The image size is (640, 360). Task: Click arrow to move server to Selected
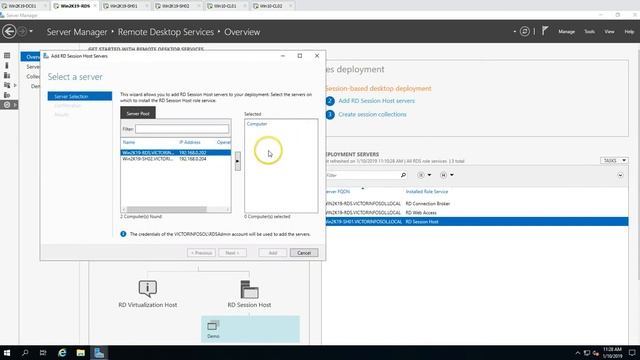tap(238, 161)
